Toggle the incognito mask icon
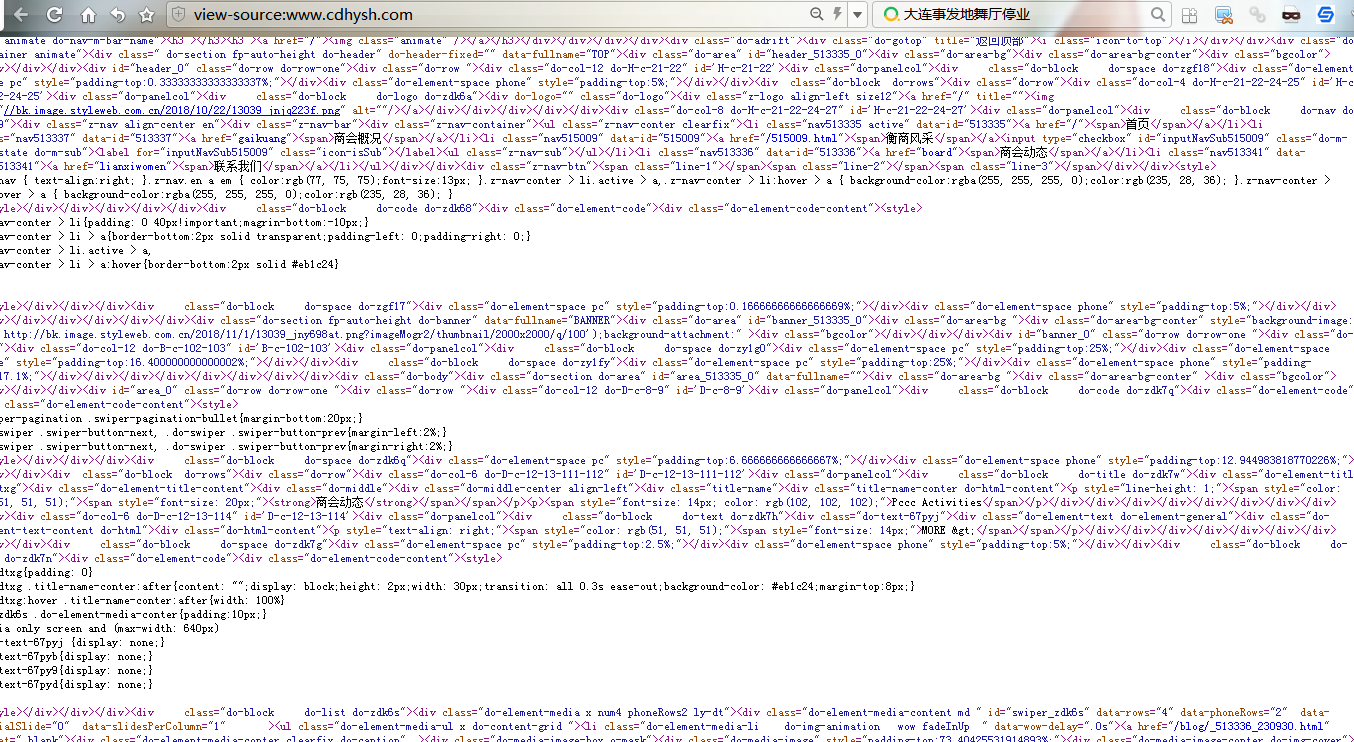The height and width of the screenshot is (742, 1354). (1291, 15)
